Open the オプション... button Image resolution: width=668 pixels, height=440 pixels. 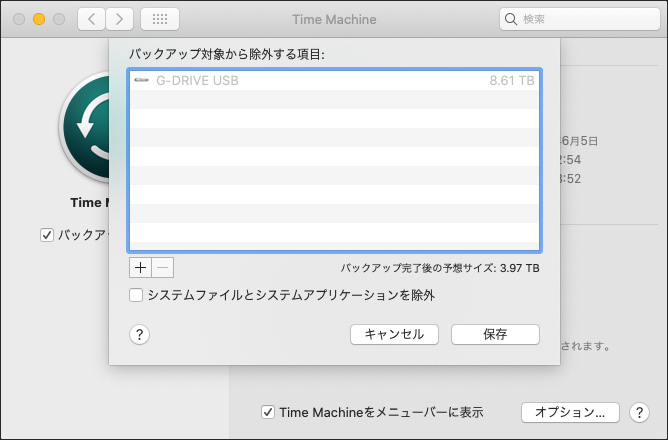tap(570, 412)
